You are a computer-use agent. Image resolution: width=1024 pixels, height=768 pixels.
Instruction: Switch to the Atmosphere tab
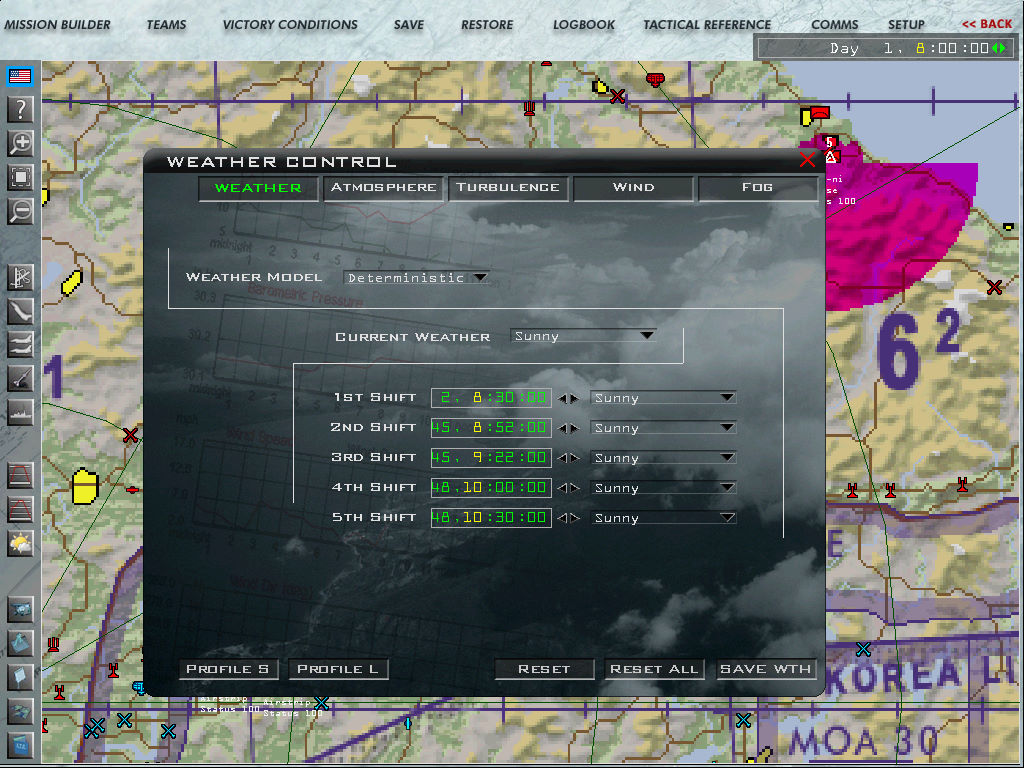click(x=383, y=187)
